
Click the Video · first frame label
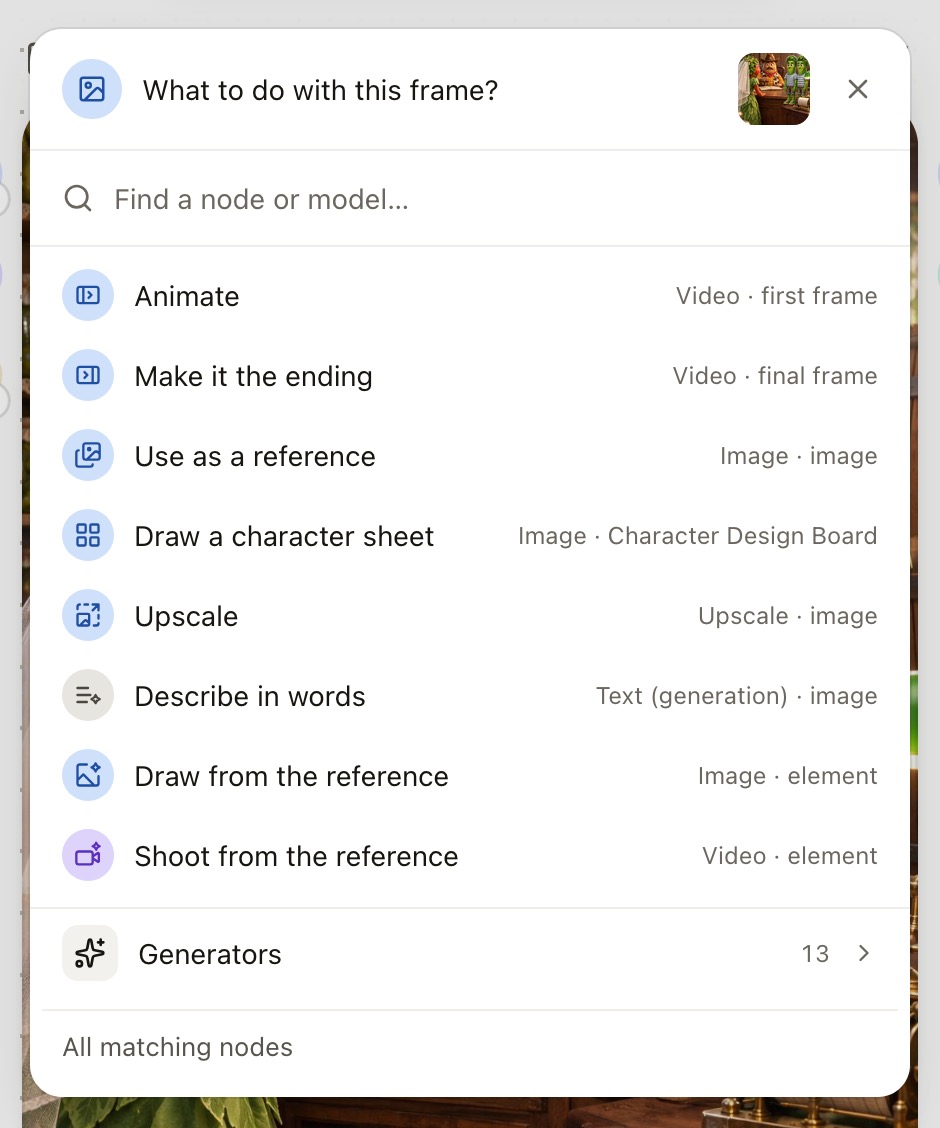point(776,296)
